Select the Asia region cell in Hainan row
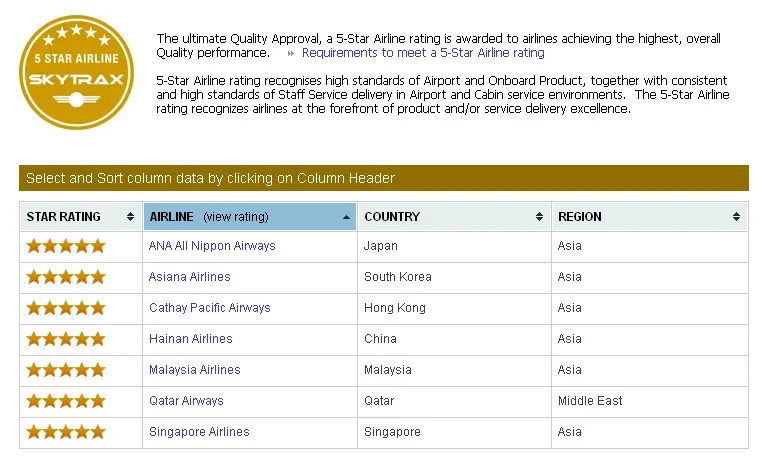The height and width of the screenshot is (466, 772). tap(650, 339)
